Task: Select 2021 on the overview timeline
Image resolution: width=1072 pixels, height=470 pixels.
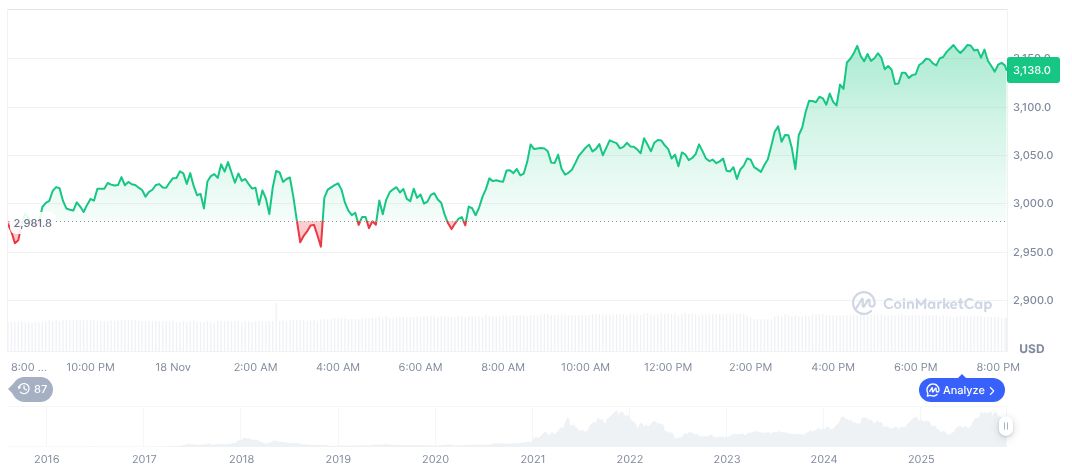Action: (532, 459)
